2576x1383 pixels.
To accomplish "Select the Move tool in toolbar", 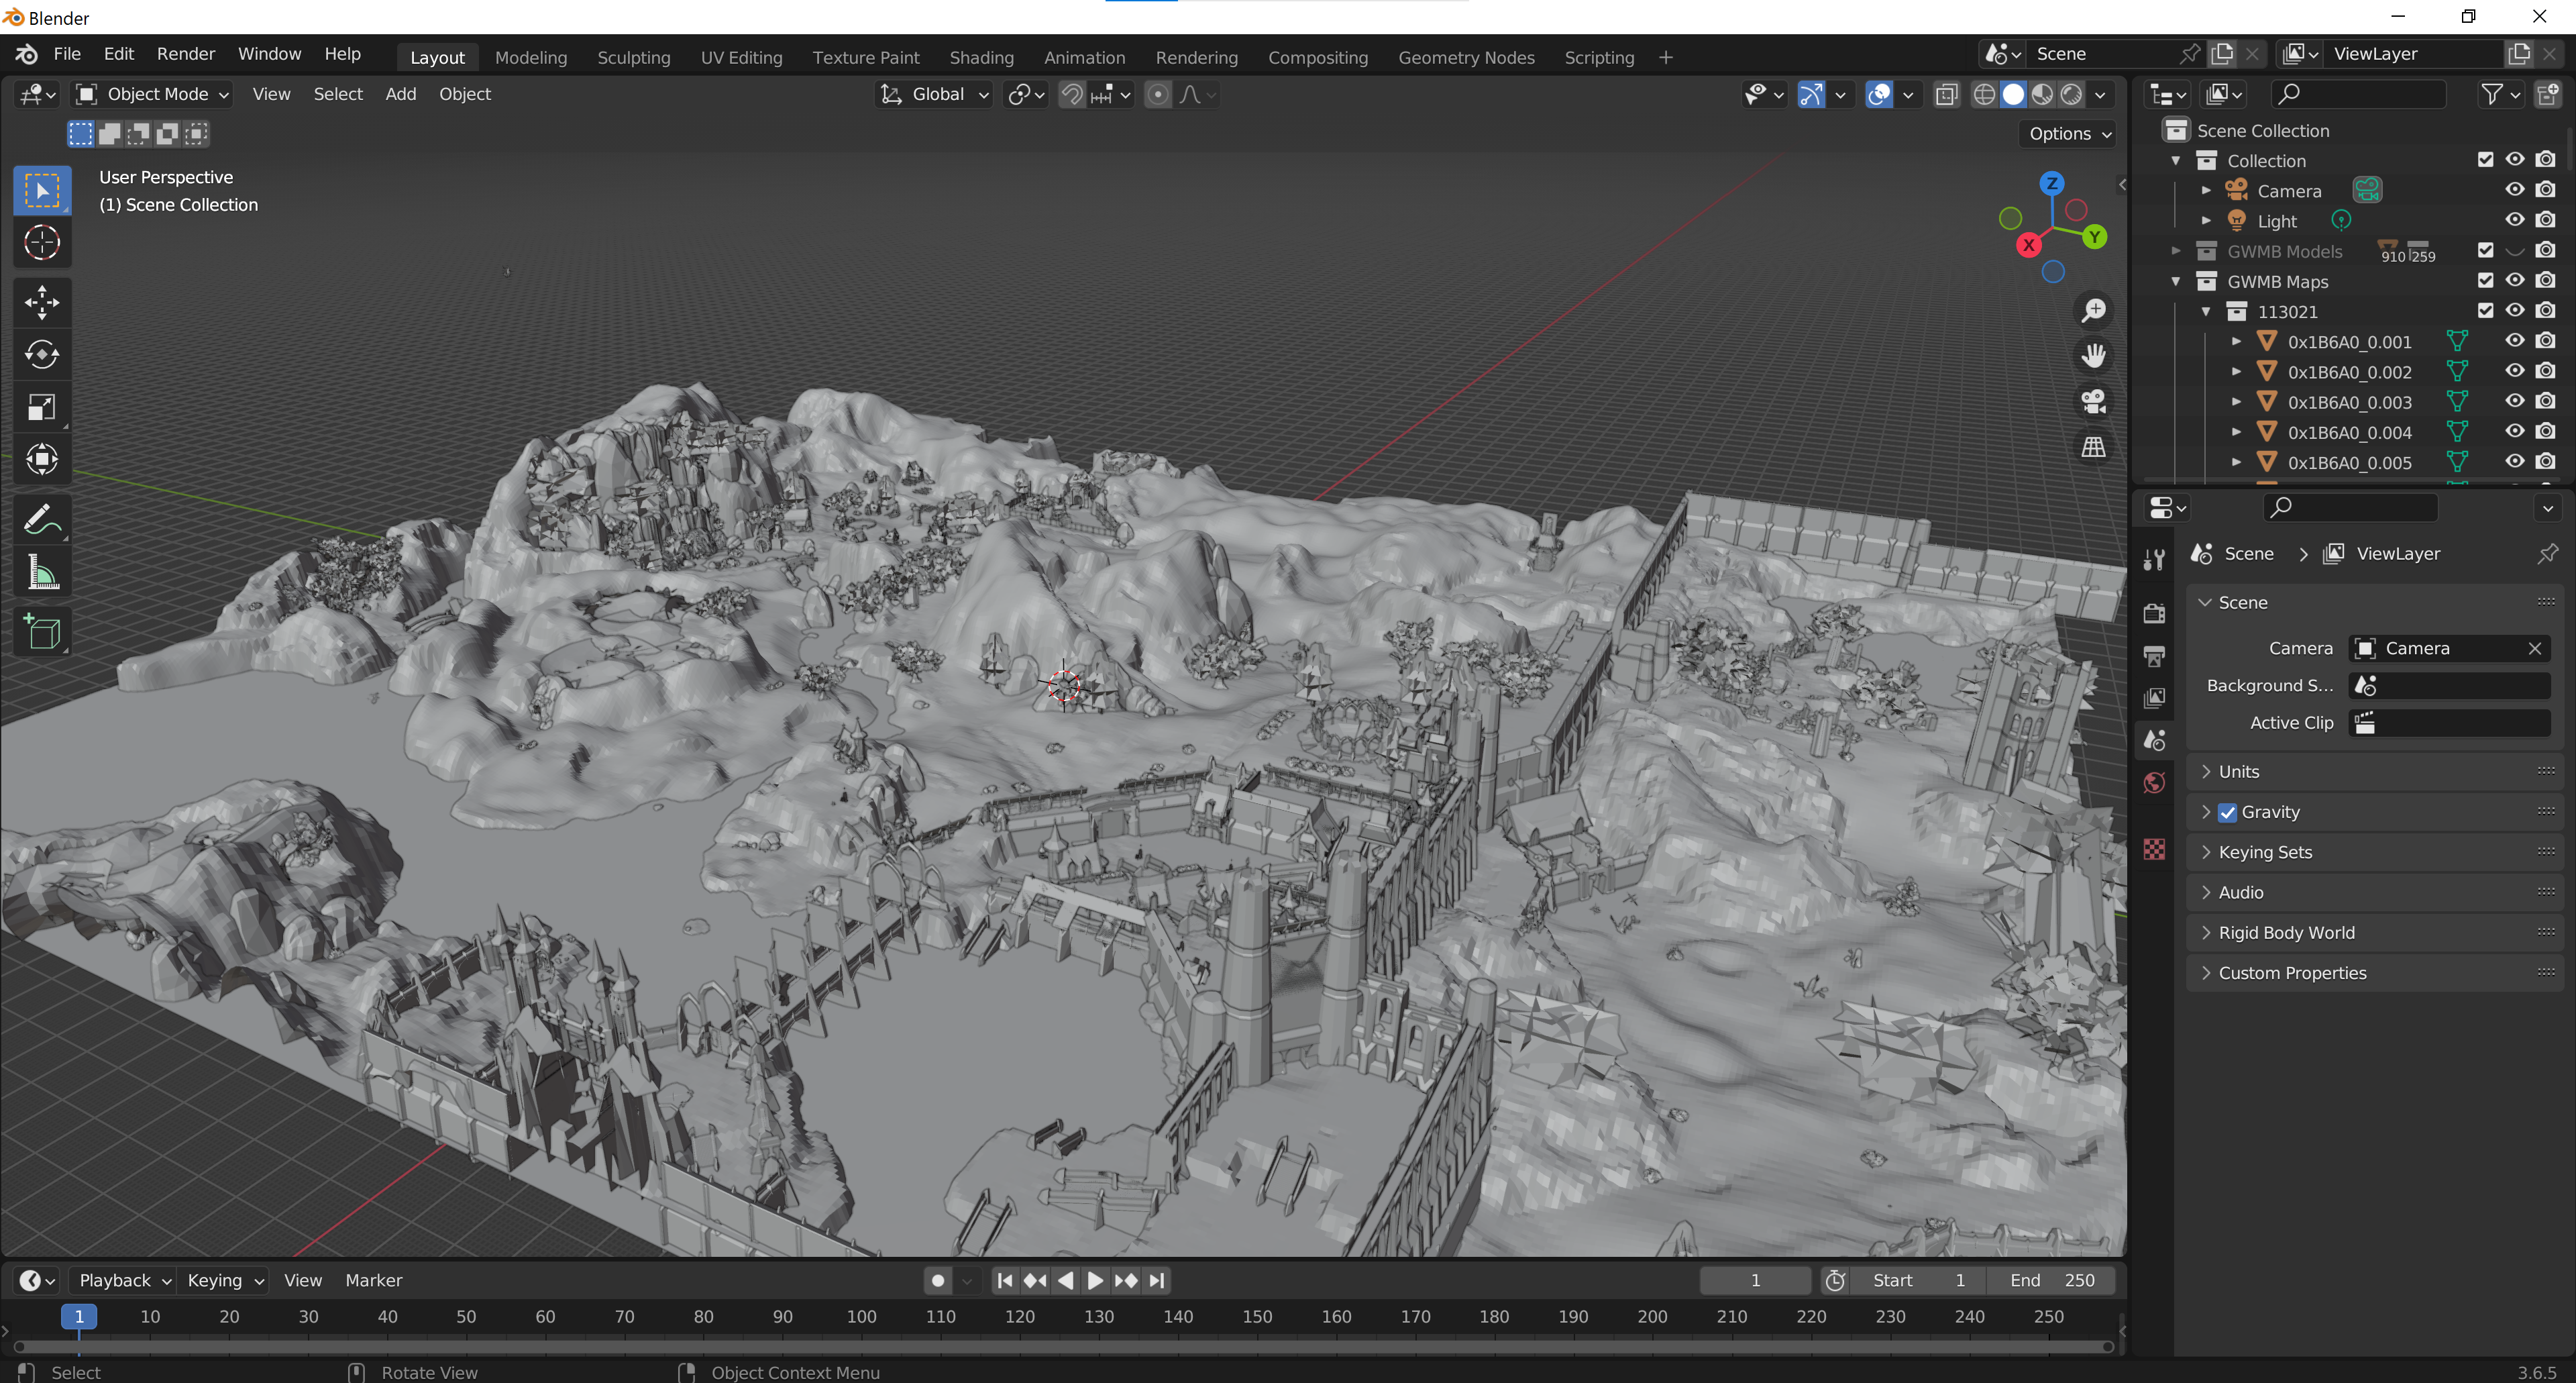I will [x=42, y=302].
